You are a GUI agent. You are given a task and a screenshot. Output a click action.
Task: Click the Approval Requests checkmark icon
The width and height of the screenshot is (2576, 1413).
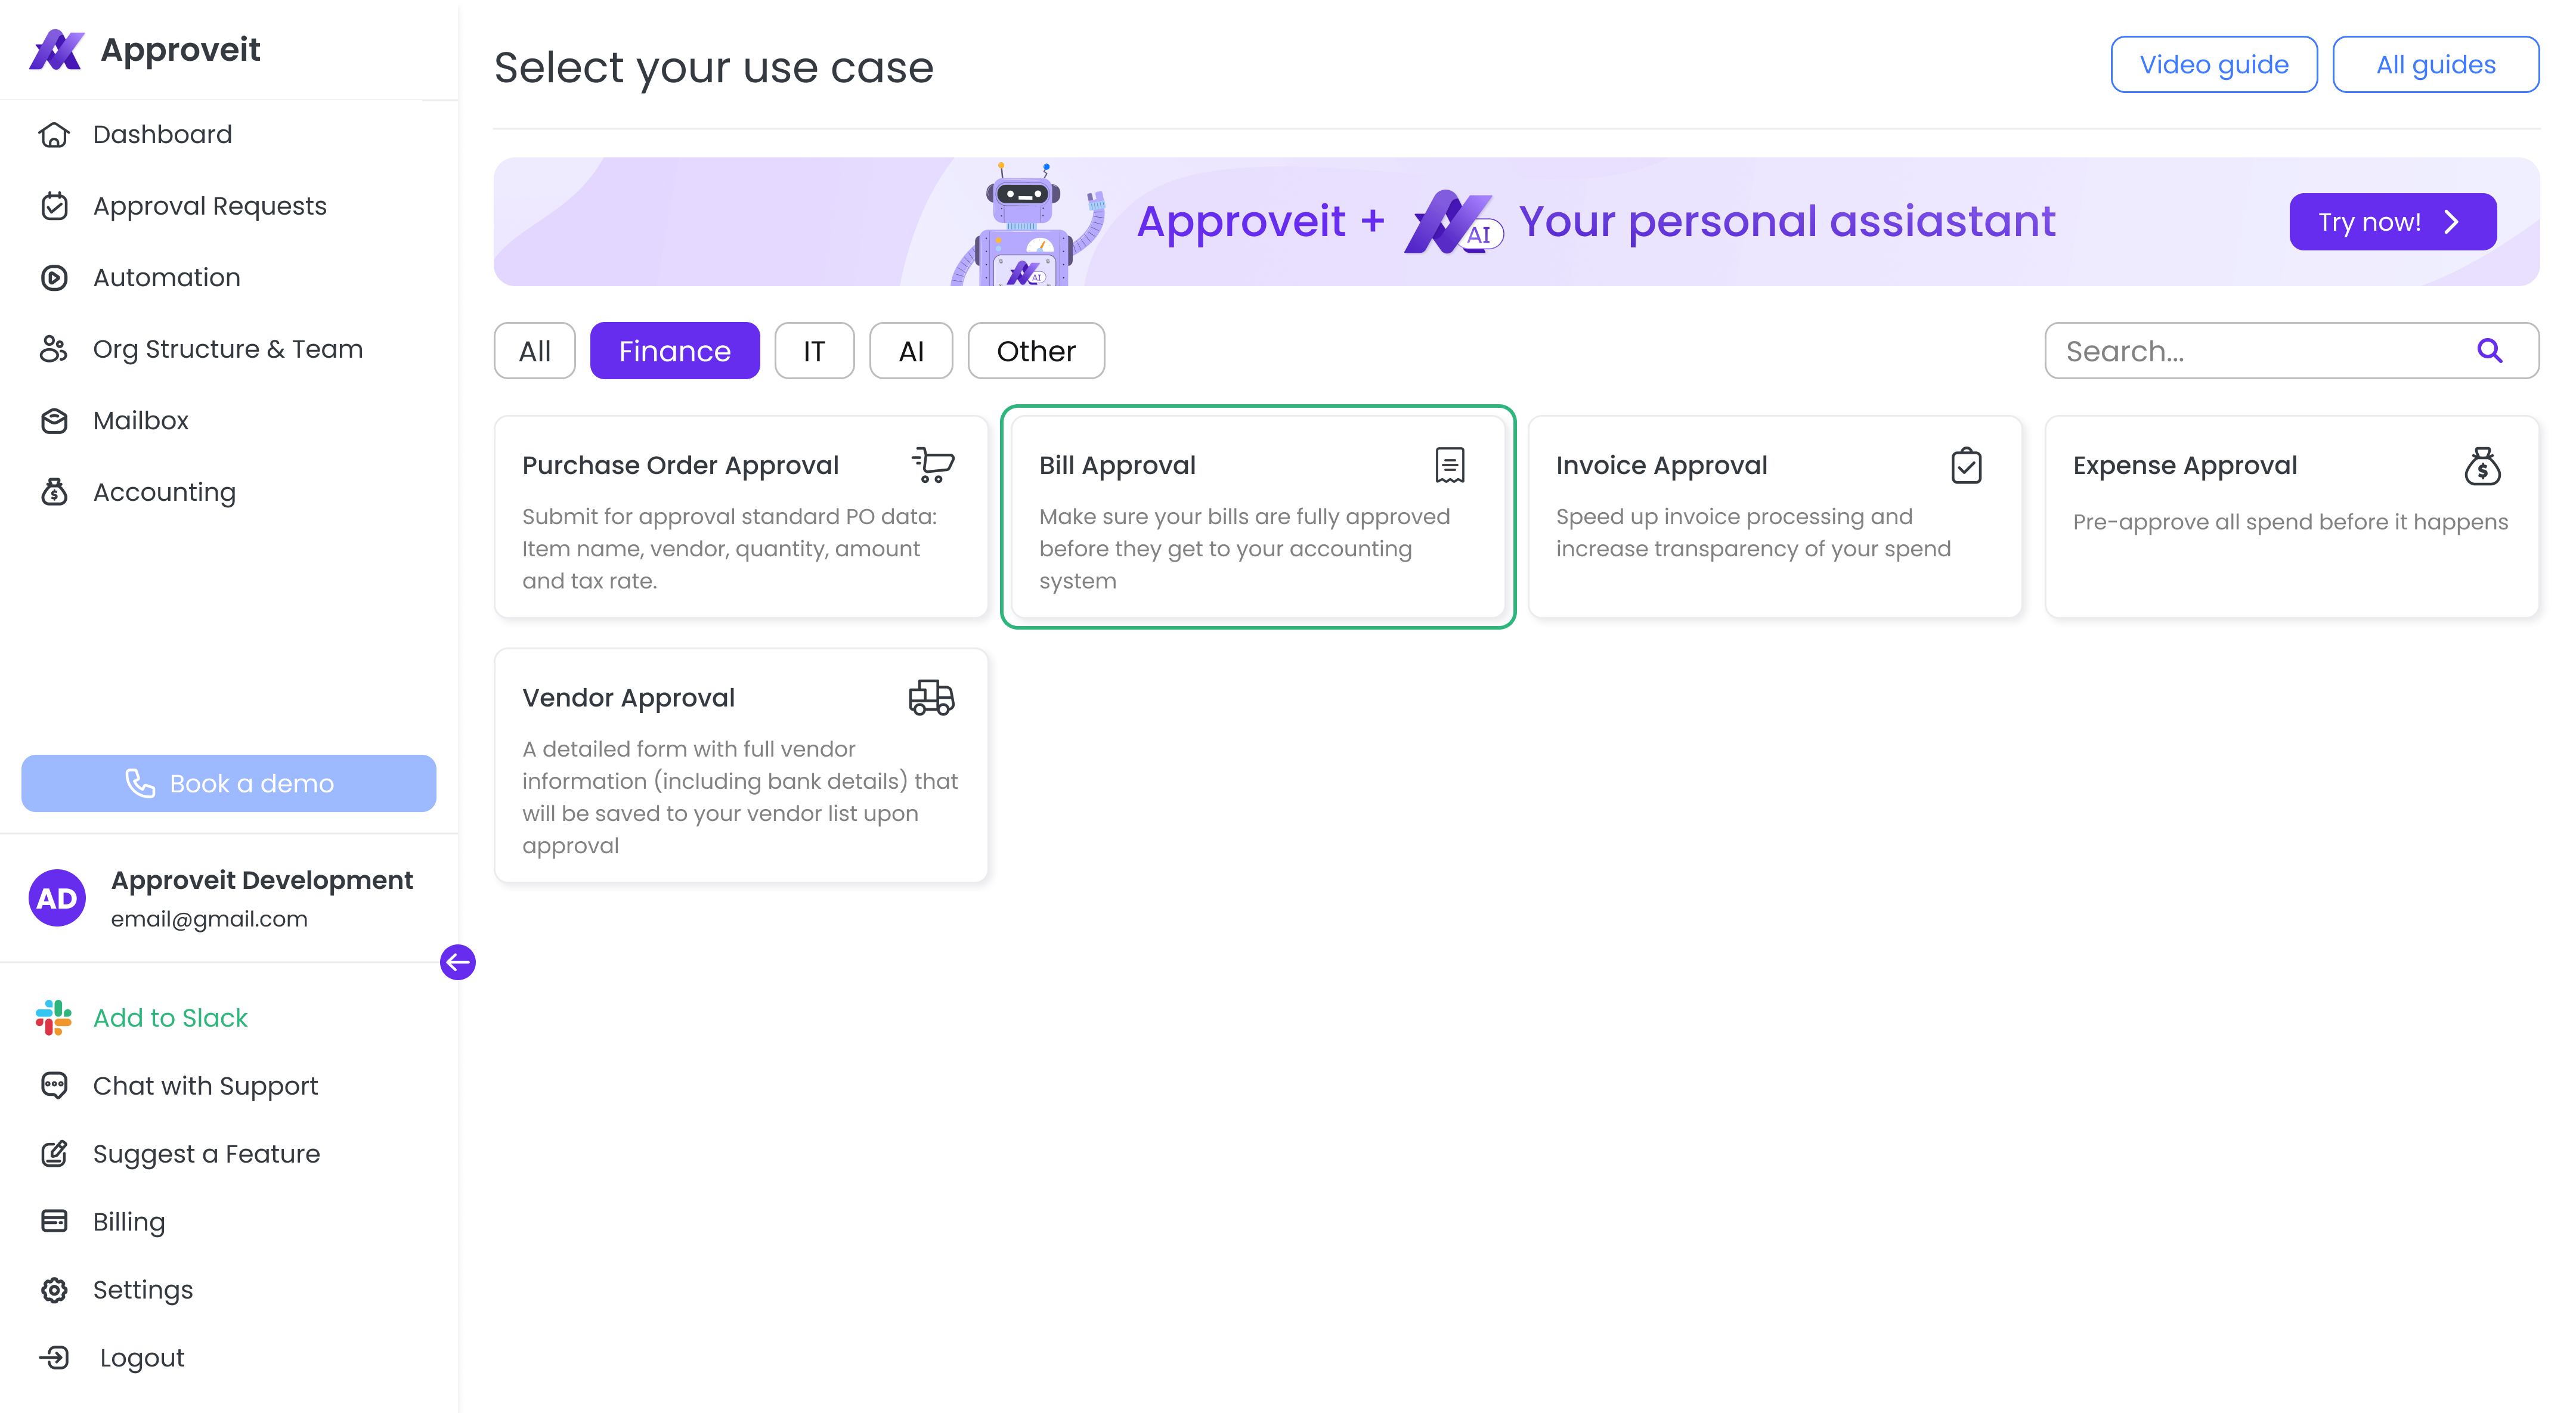54,206
